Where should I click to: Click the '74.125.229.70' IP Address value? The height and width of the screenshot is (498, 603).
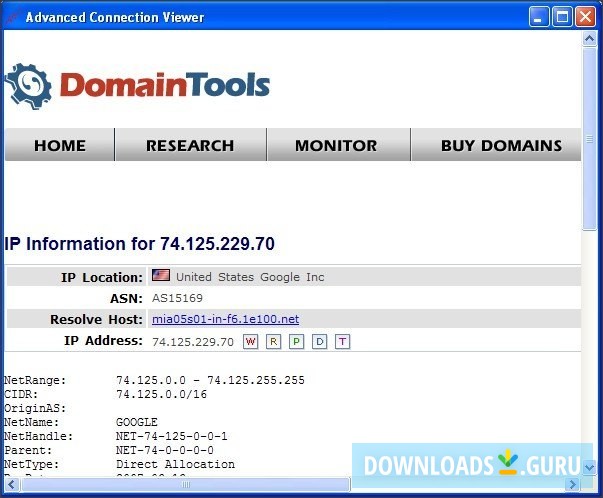click(x=193, y=342)
